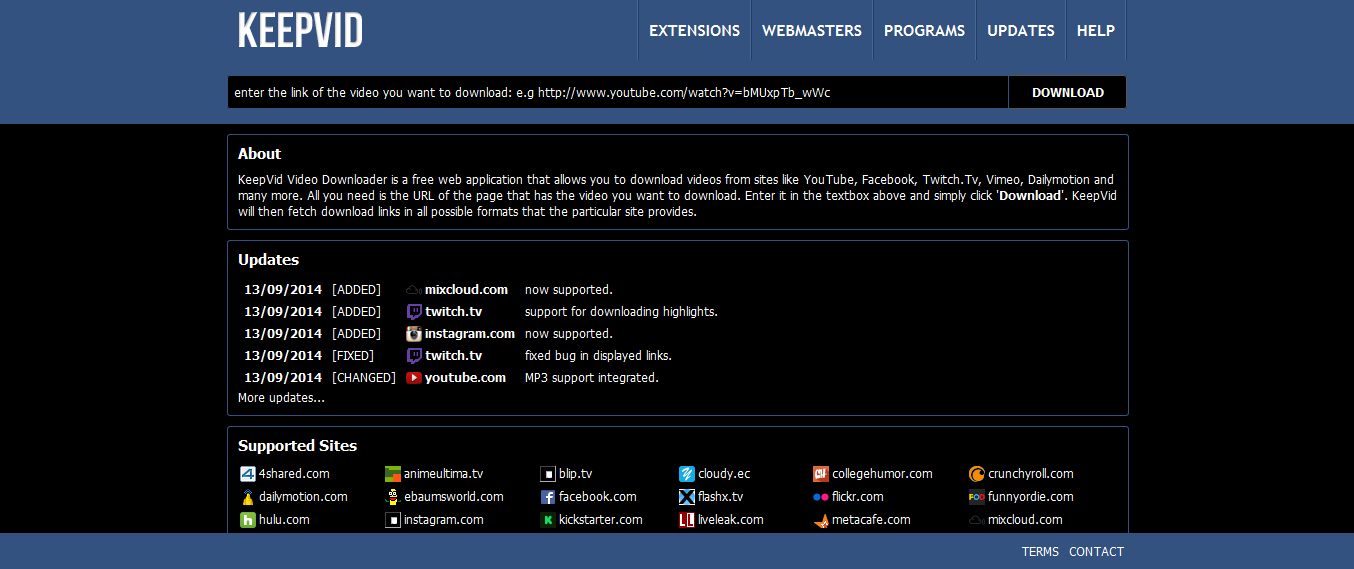Open the instagram.com link in Supported Sites
1354x569 pixels.
[x=444, y=520]
